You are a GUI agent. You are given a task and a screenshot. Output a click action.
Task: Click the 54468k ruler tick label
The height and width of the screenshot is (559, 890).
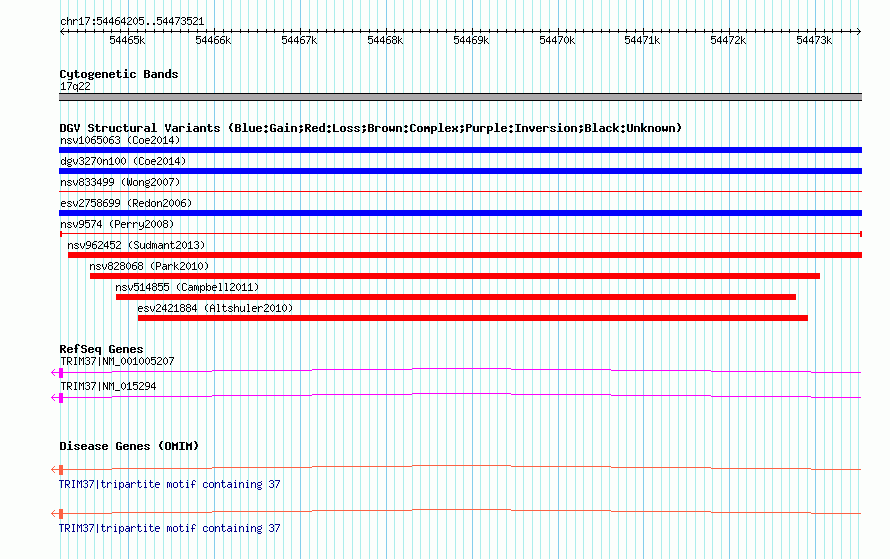(x=385, y=40)
